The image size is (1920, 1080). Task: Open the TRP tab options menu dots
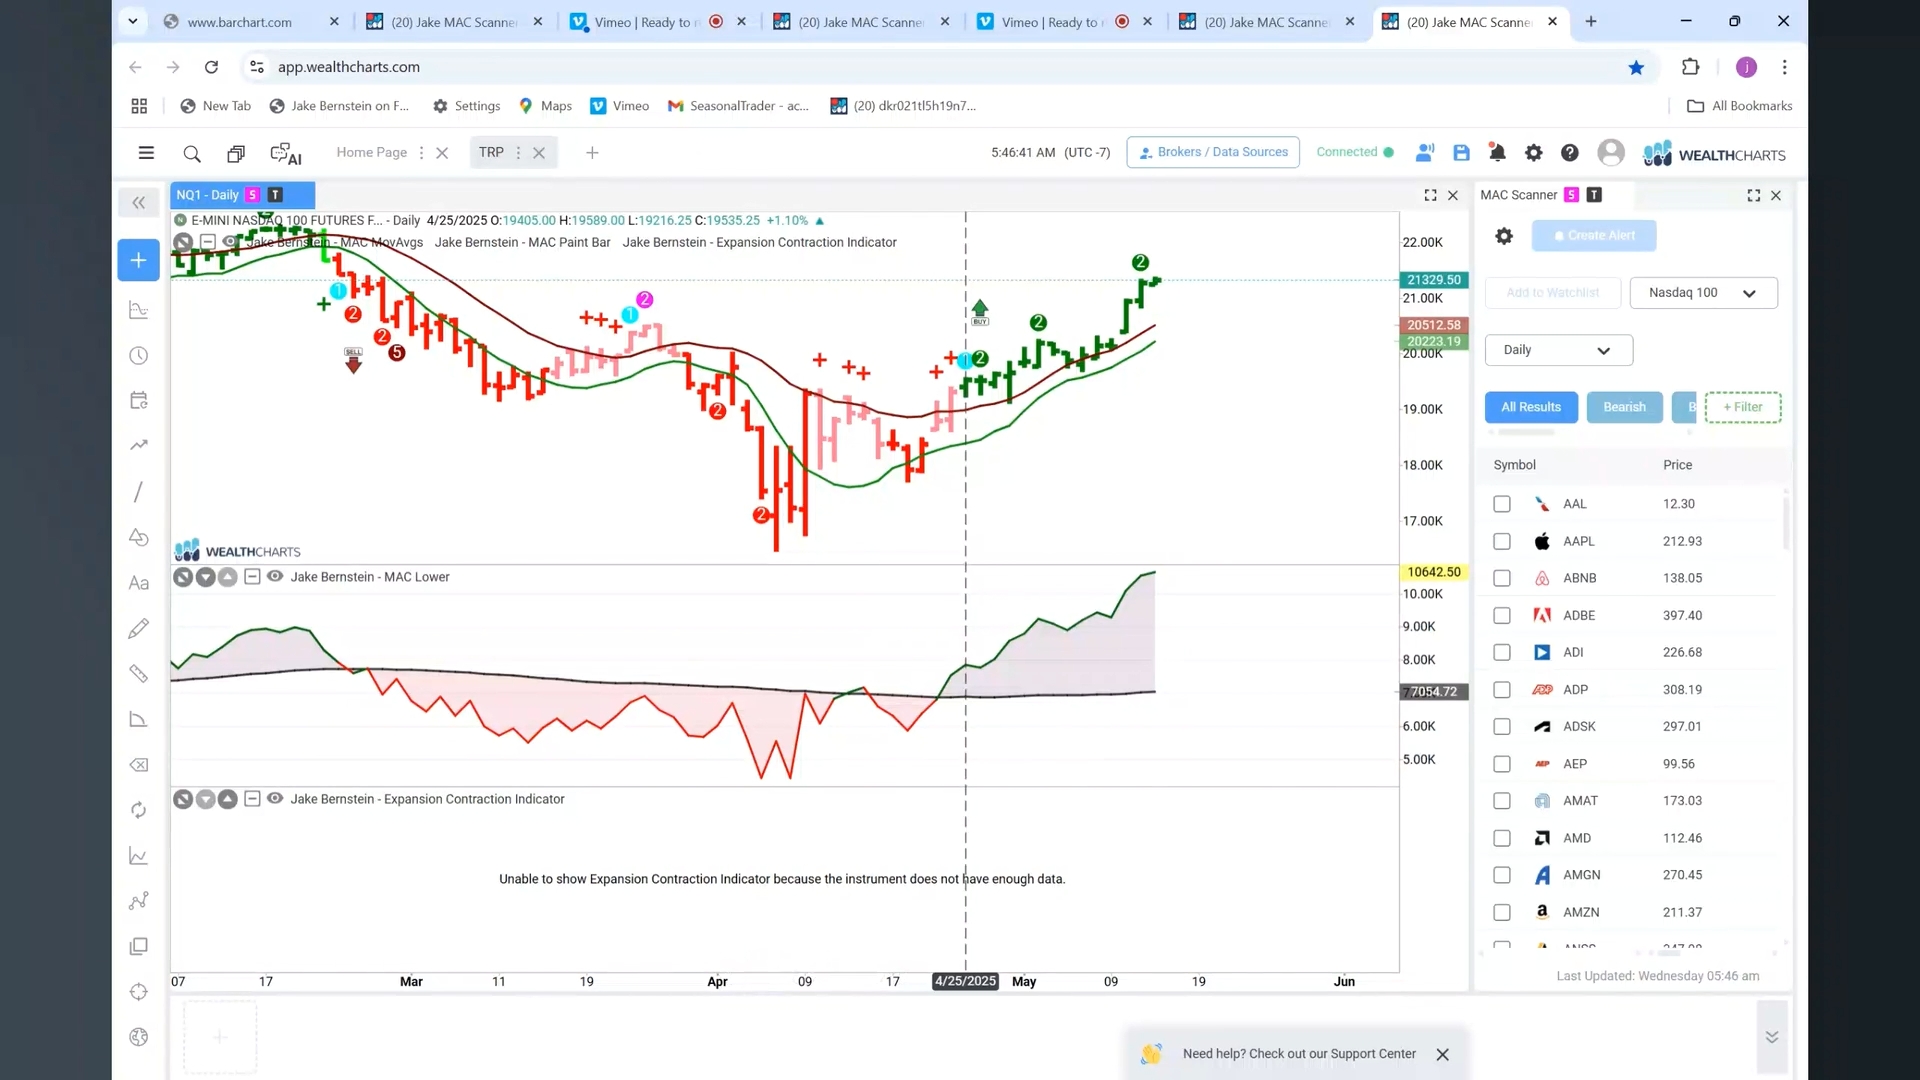(x=518, y=153)
